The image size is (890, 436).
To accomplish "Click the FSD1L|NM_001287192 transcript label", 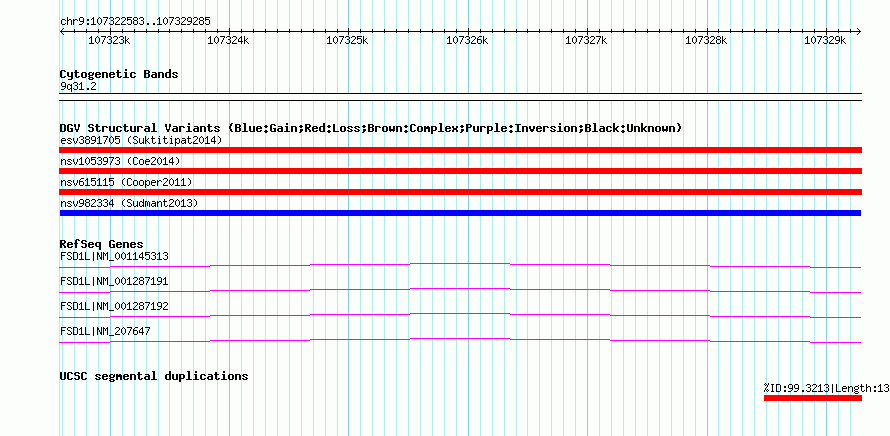I will (114, 307).
